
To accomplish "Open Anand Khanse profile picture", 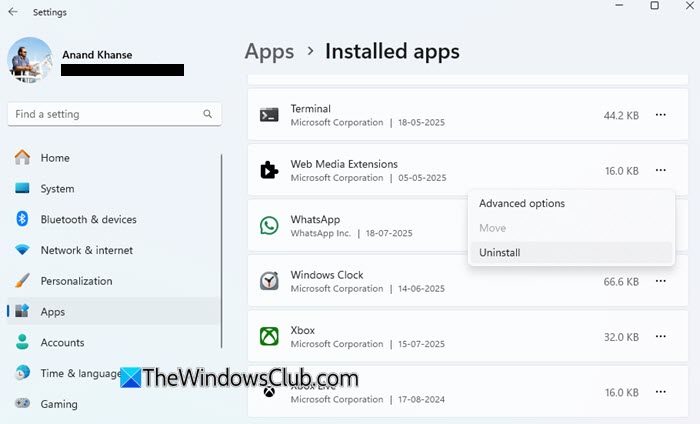I will (29, 60).
